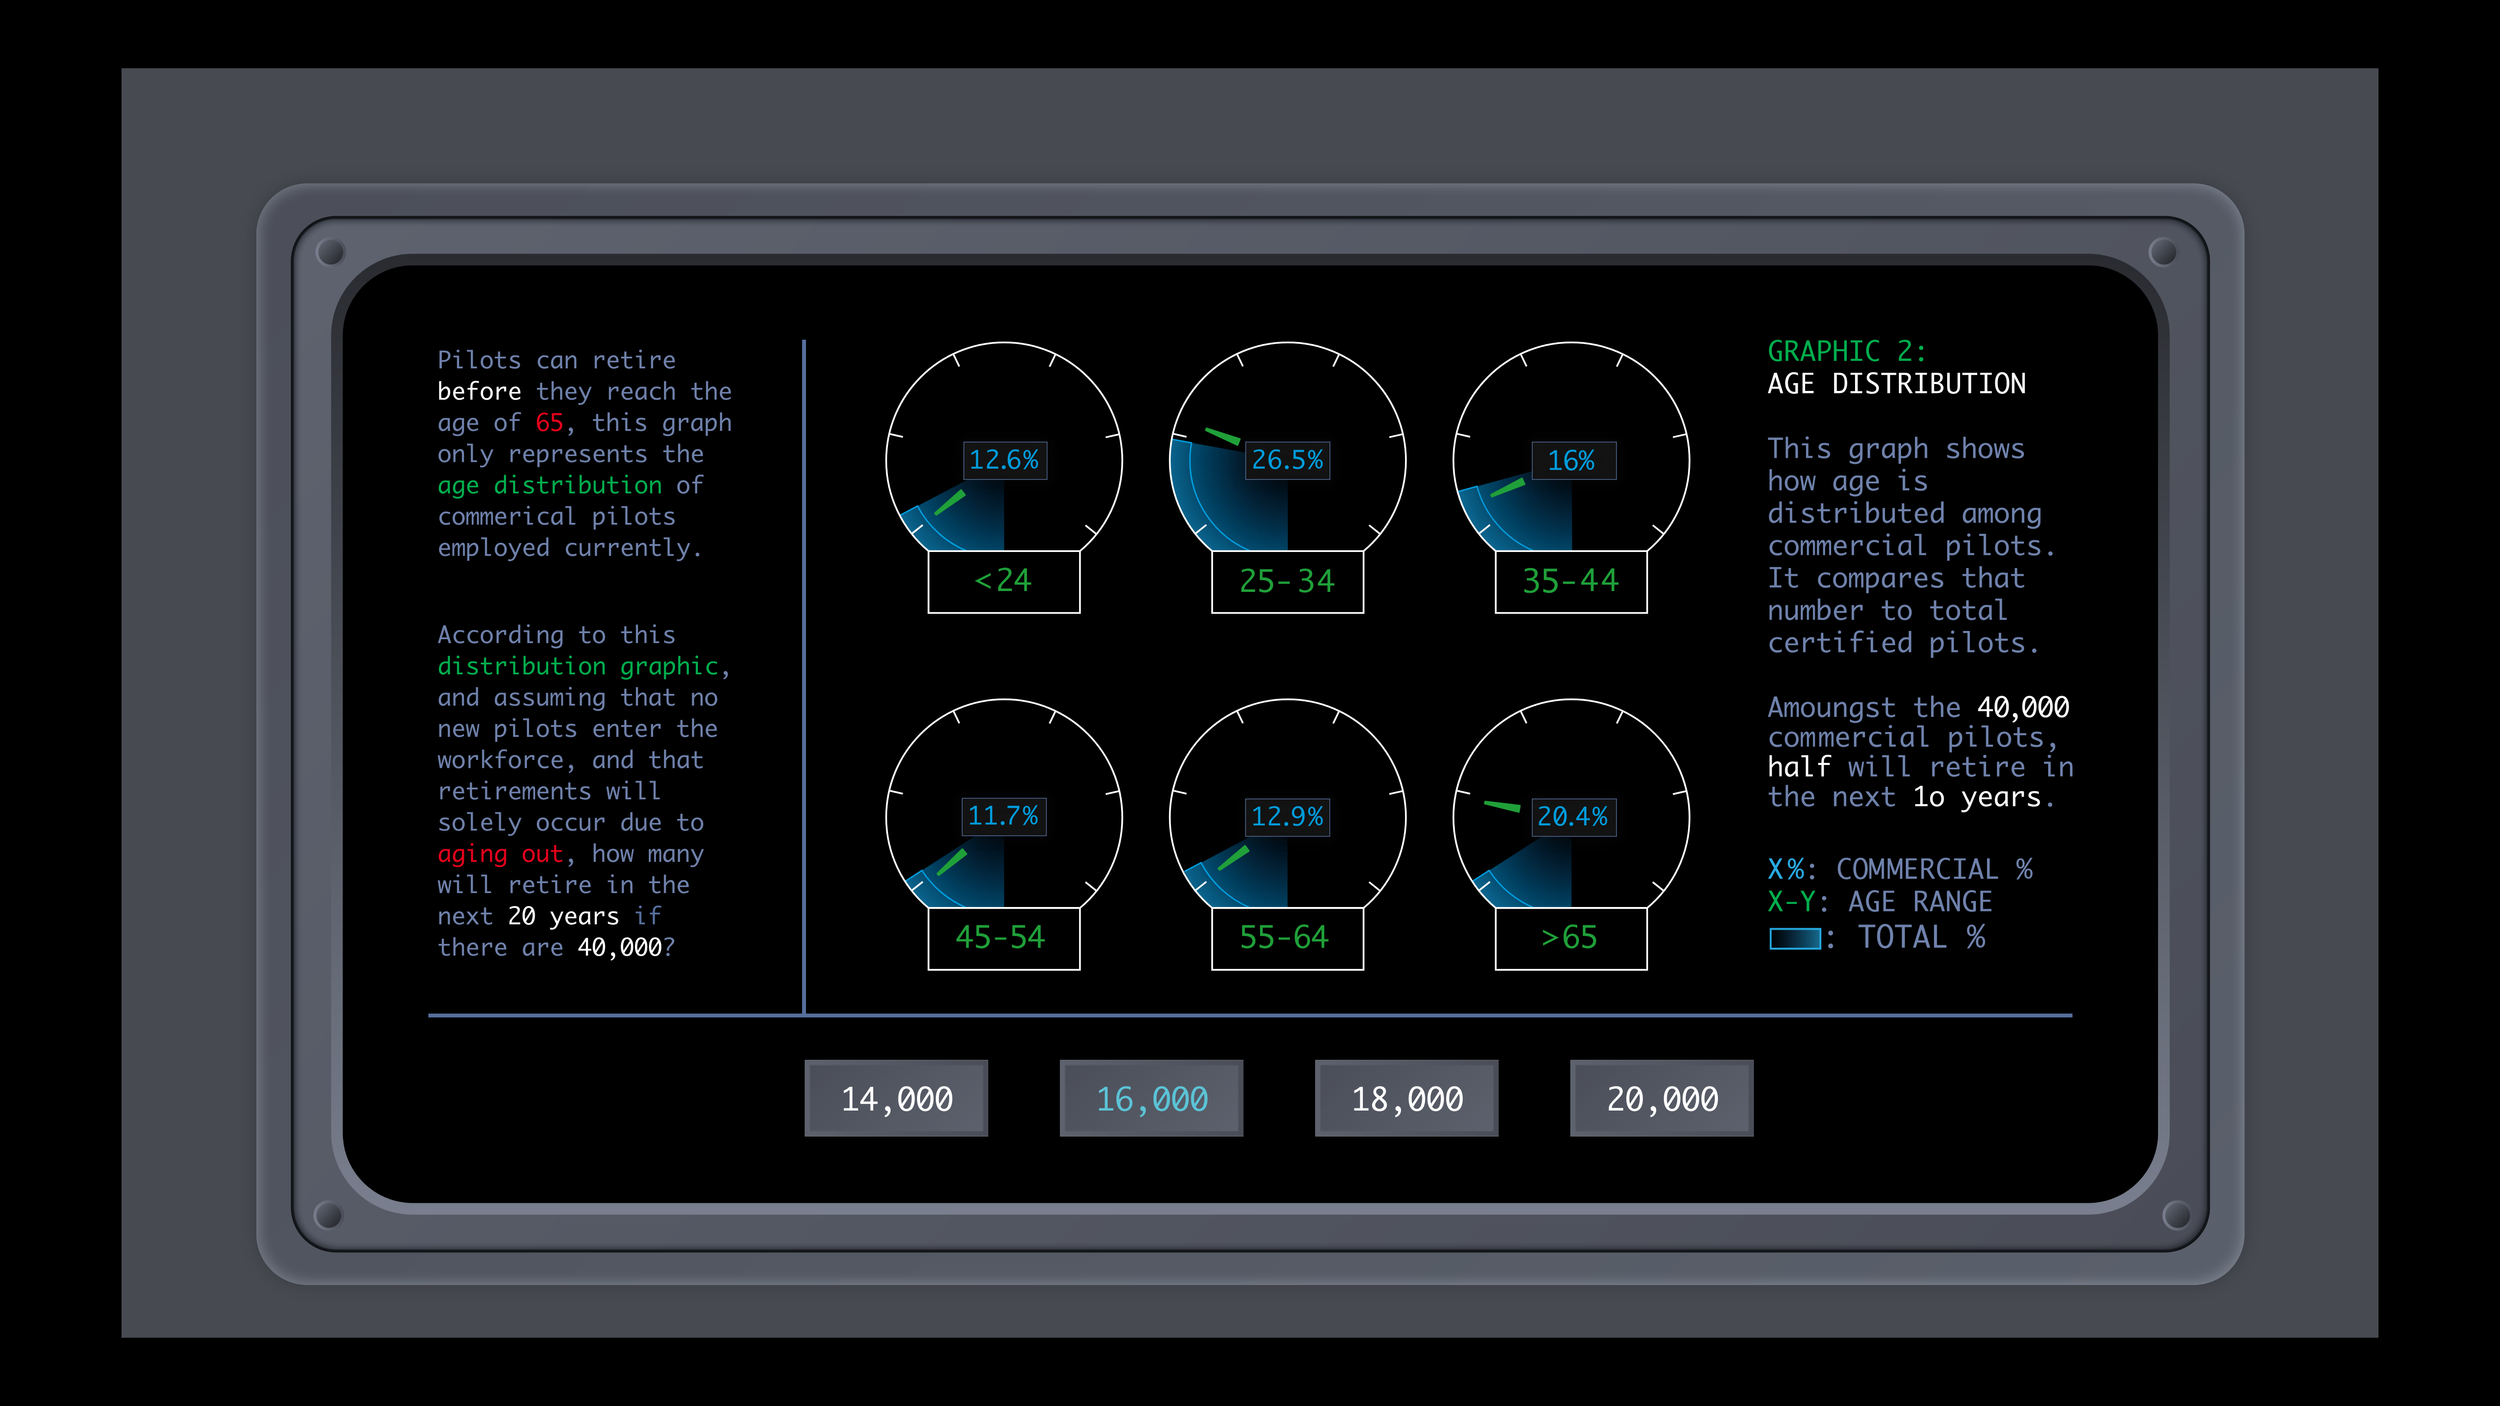This screenshot has height=1406, width=2500.
Task: Click the 26.5% percentage readout
Action: (x=1287, y=460)
